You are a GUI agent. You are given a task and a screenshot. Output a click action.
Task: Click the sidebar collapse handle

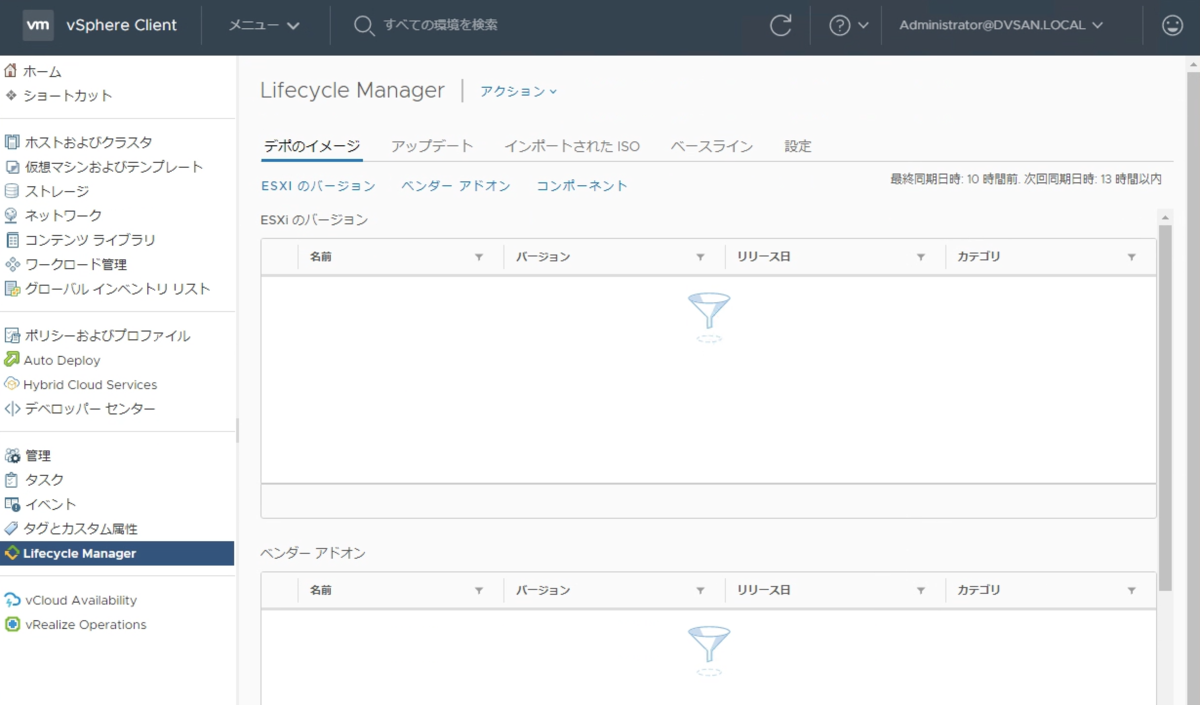tap(237, 430)
